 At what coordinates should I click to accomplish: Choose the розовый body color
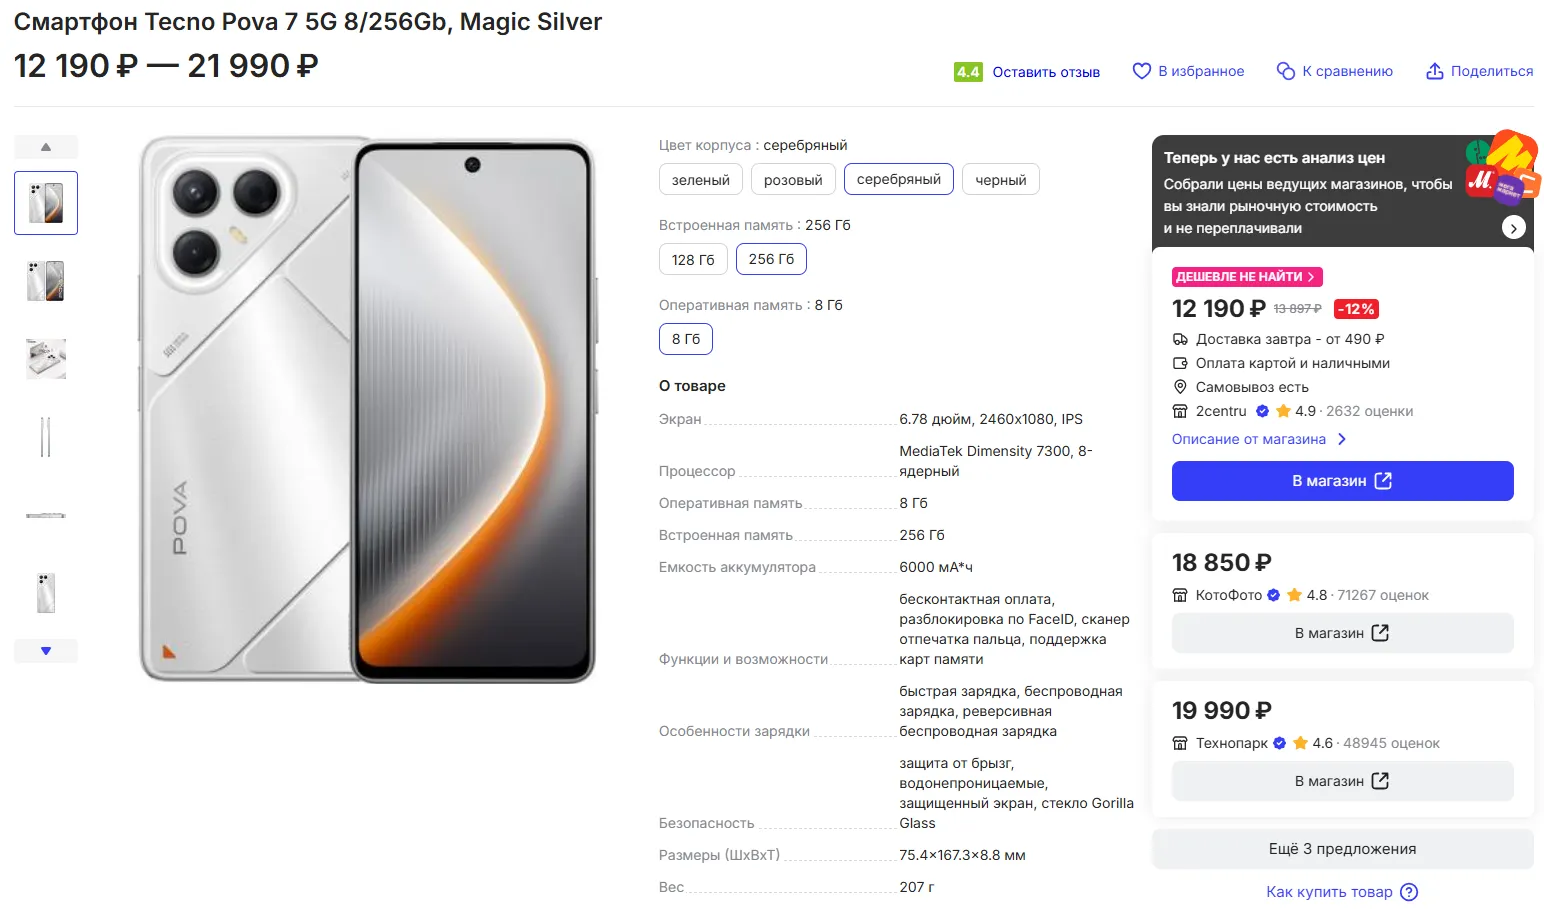[793, 180]
